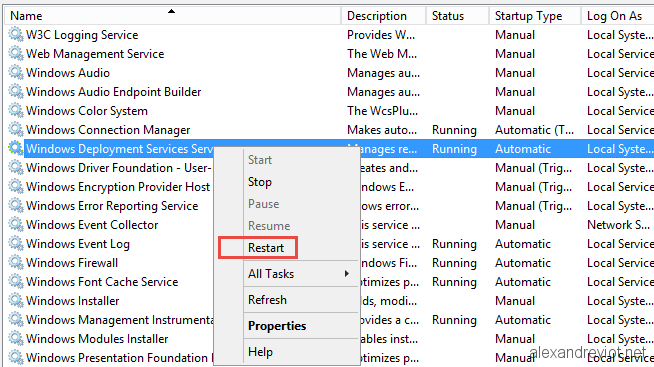
Task: Click gear icon for Windows Error Reporting Service
Action: click(16, 206)
